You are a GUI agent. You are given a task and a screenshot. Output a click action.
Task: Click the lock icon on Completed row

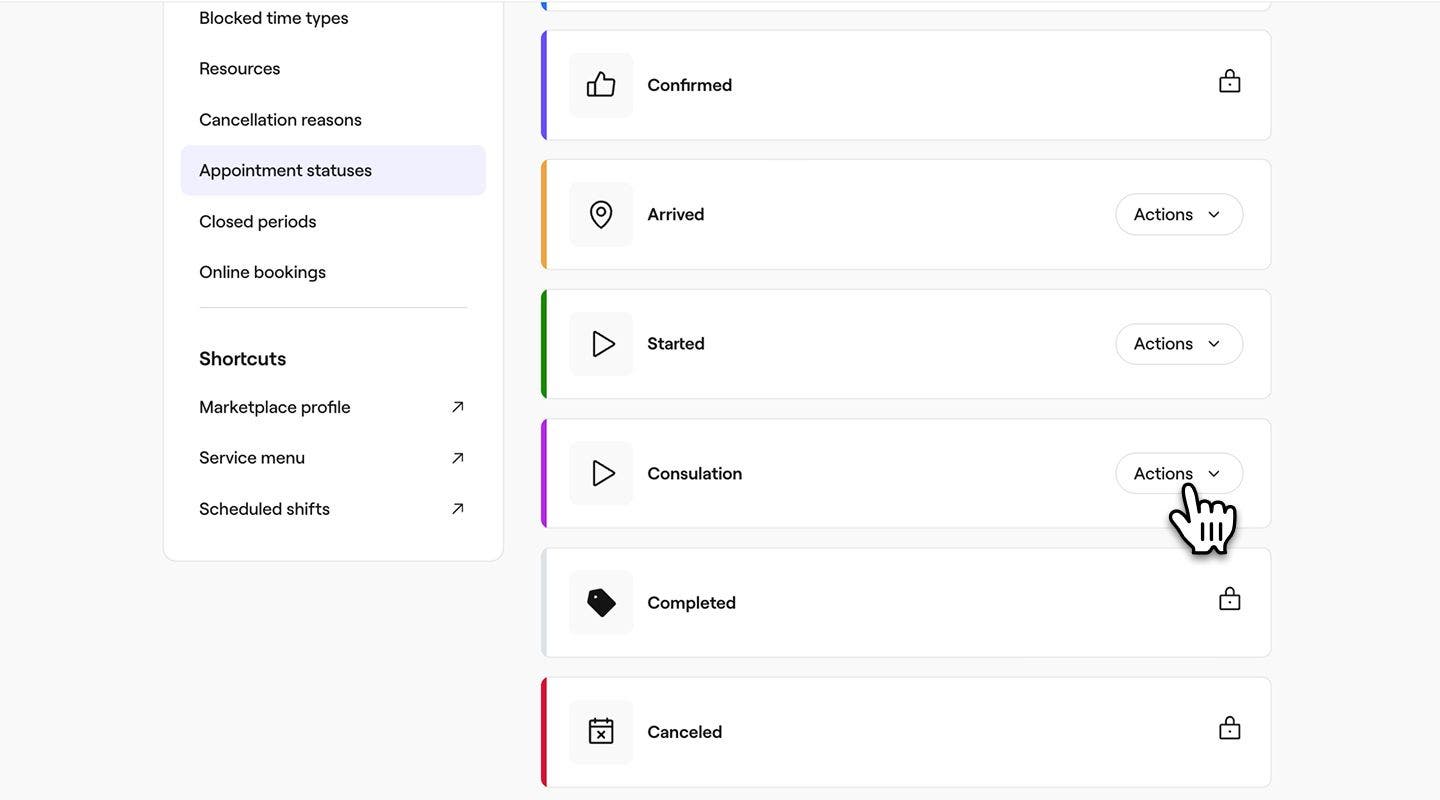[1229, 600]
